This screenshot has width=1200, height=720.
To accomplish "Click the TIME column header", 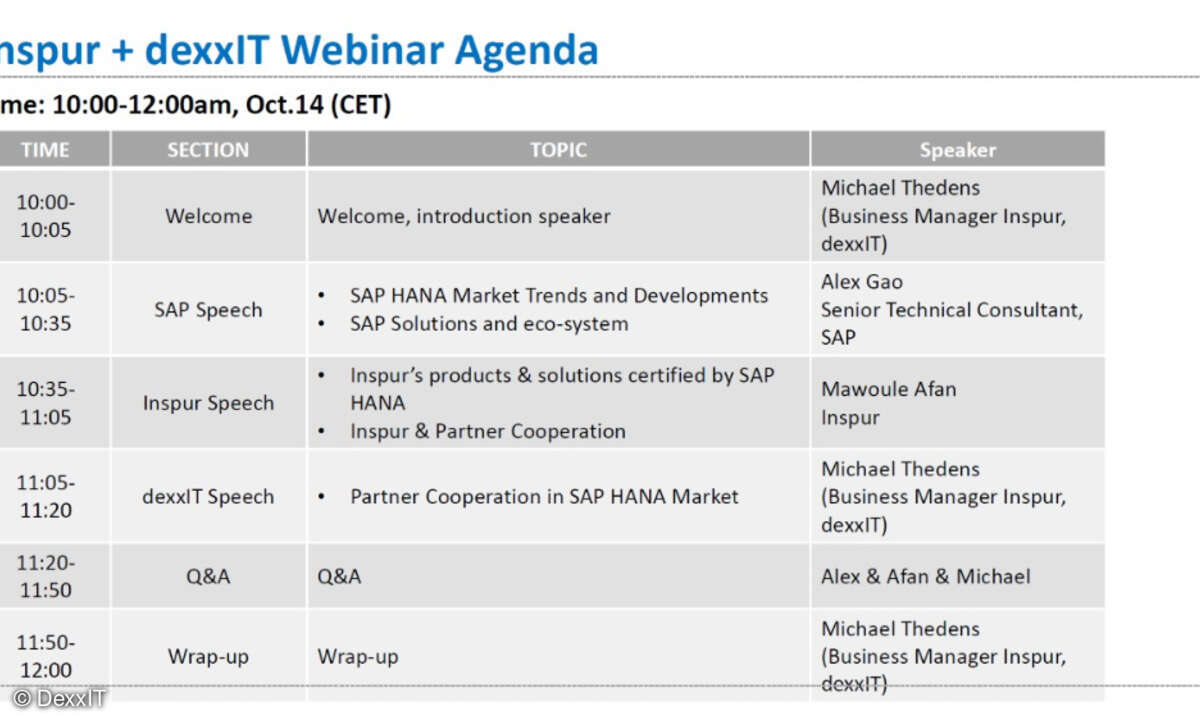I will pyautogui.click(x=54, y=149).
